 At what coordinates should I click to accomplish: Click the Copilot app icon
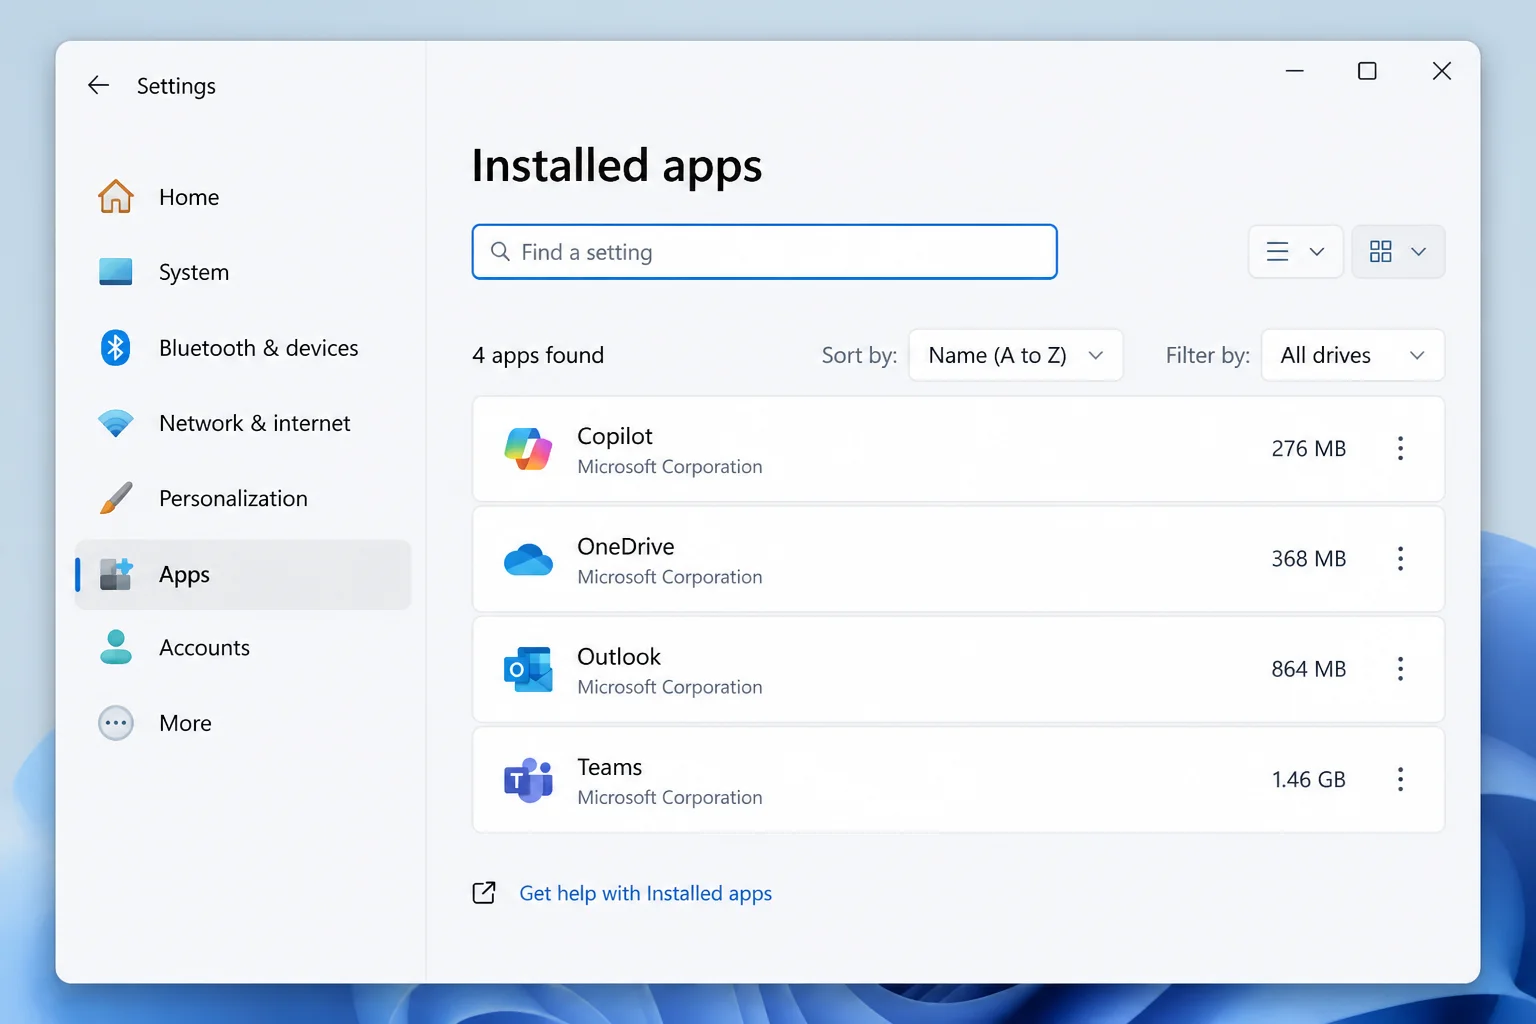click(528, 449)
